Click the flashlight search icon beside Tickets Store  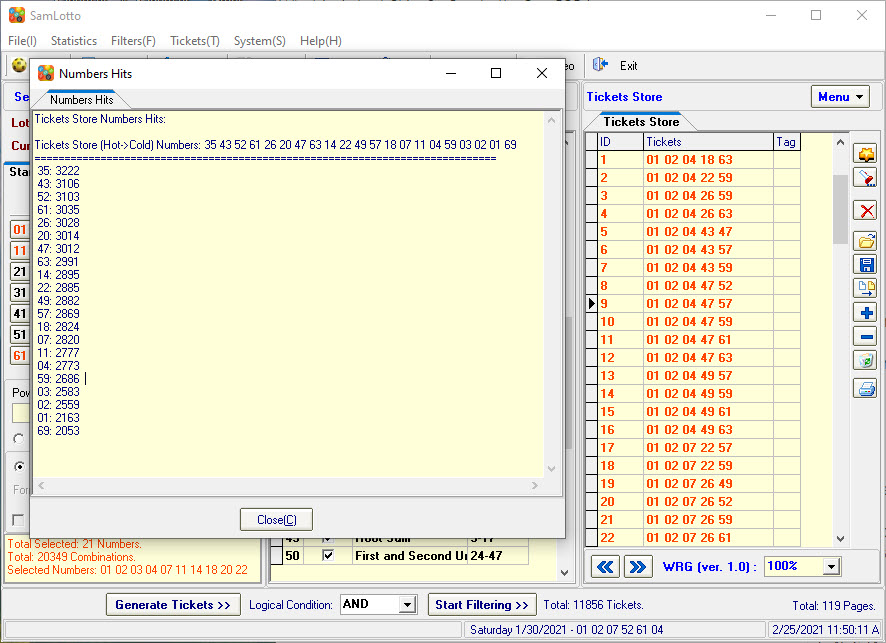coord(865,178)
